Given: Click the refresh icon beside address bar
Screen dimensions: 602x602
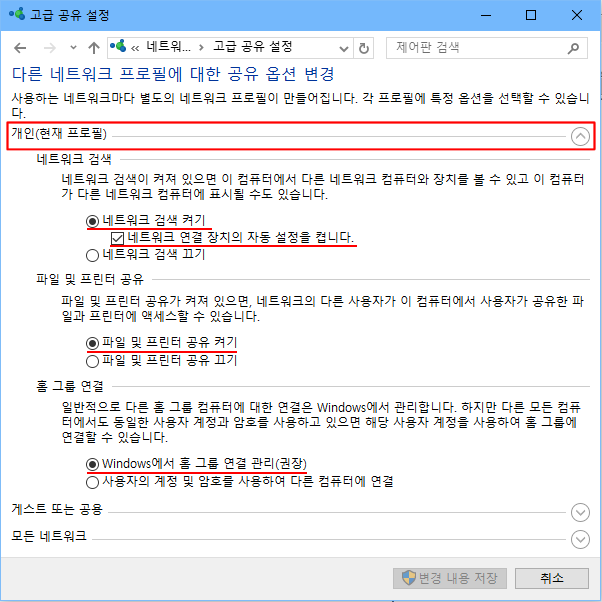Looking at the screenshot, I should click(364, 47).
